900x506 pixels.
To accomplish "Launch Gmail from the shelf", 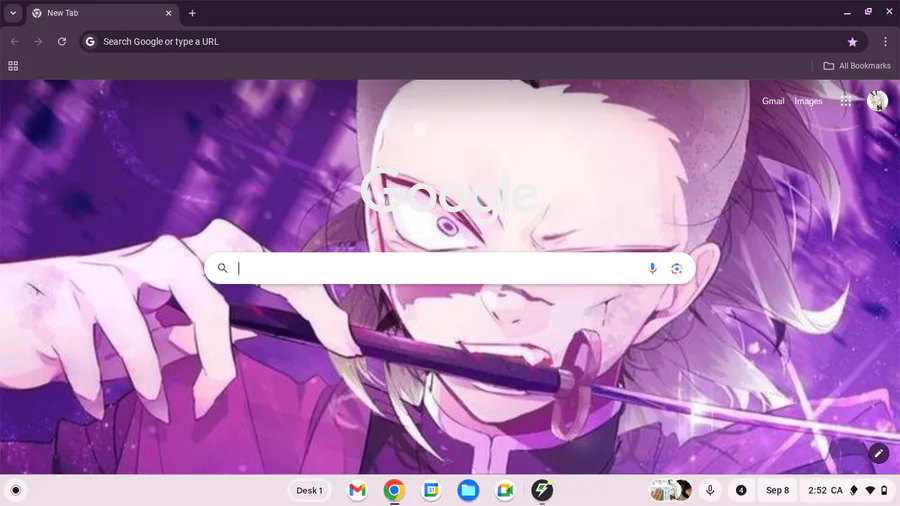I will (x=357, y=491).
